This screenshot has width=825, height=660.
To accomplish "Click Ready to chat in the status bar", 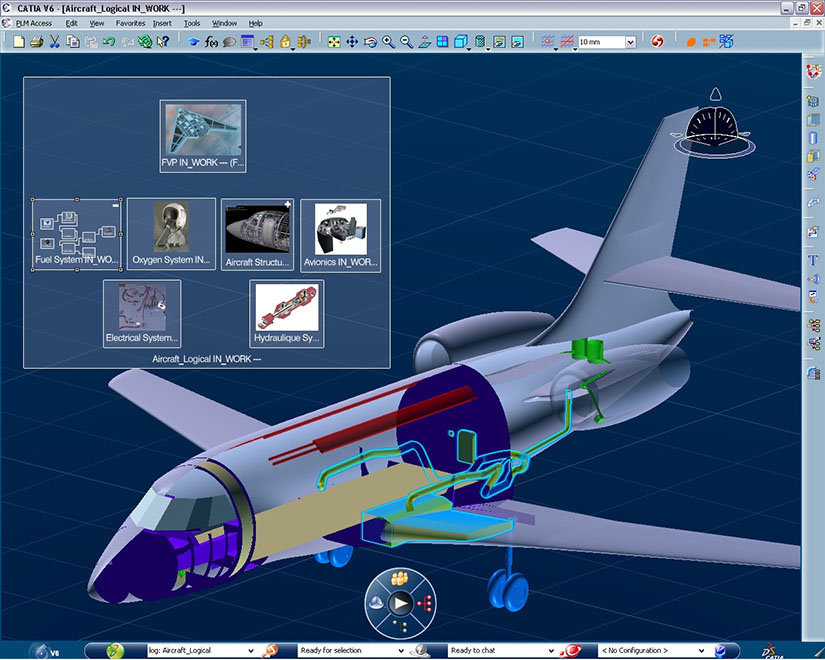I will coord(478,650).
